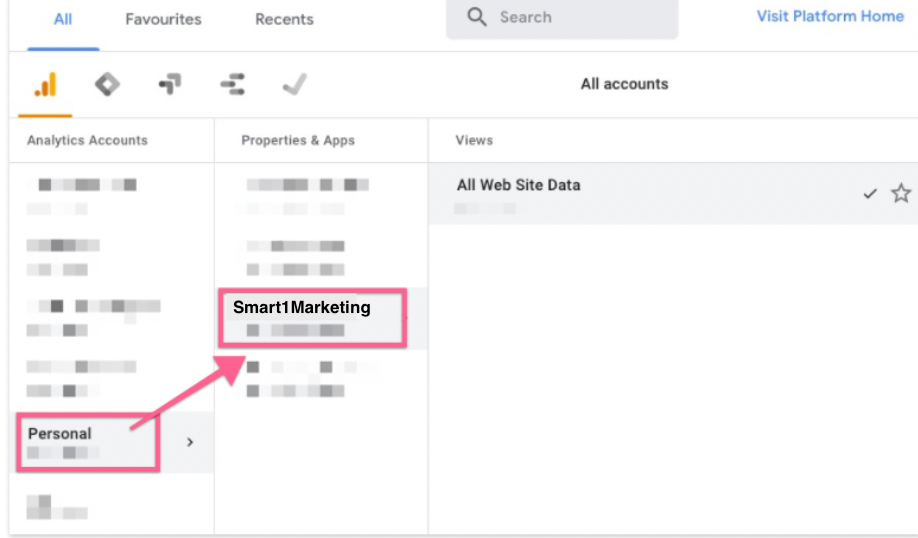
Task: Focus the Search input field
Action: pos(580,18)
